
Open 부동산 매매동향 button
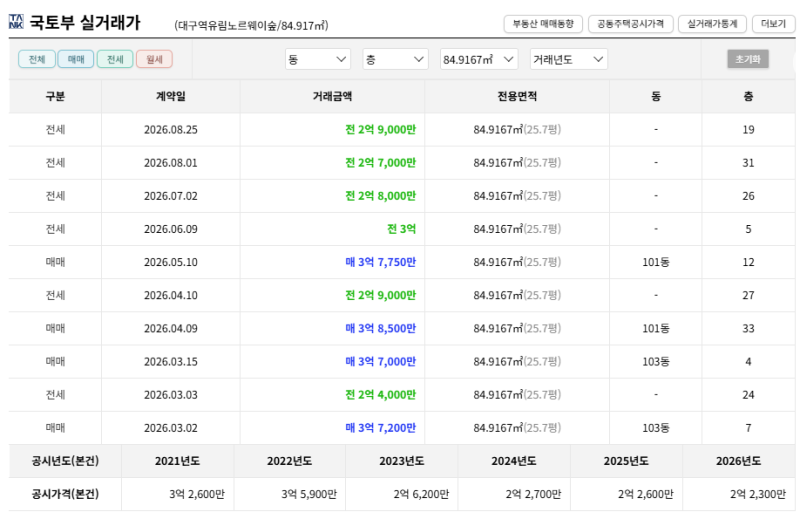point(543,24)
